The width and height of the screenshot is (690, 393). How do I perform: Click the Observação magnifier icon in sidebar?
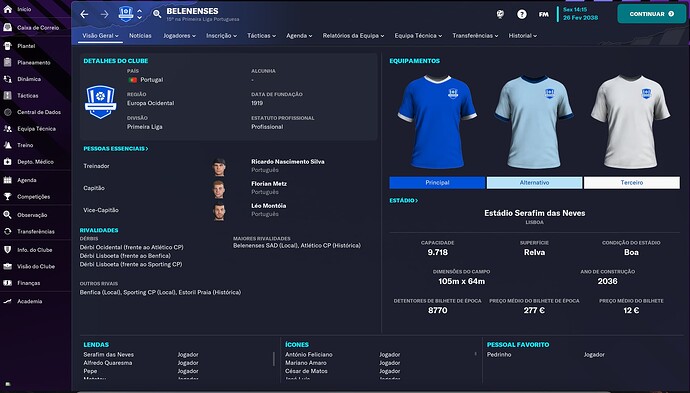[7, 215]
